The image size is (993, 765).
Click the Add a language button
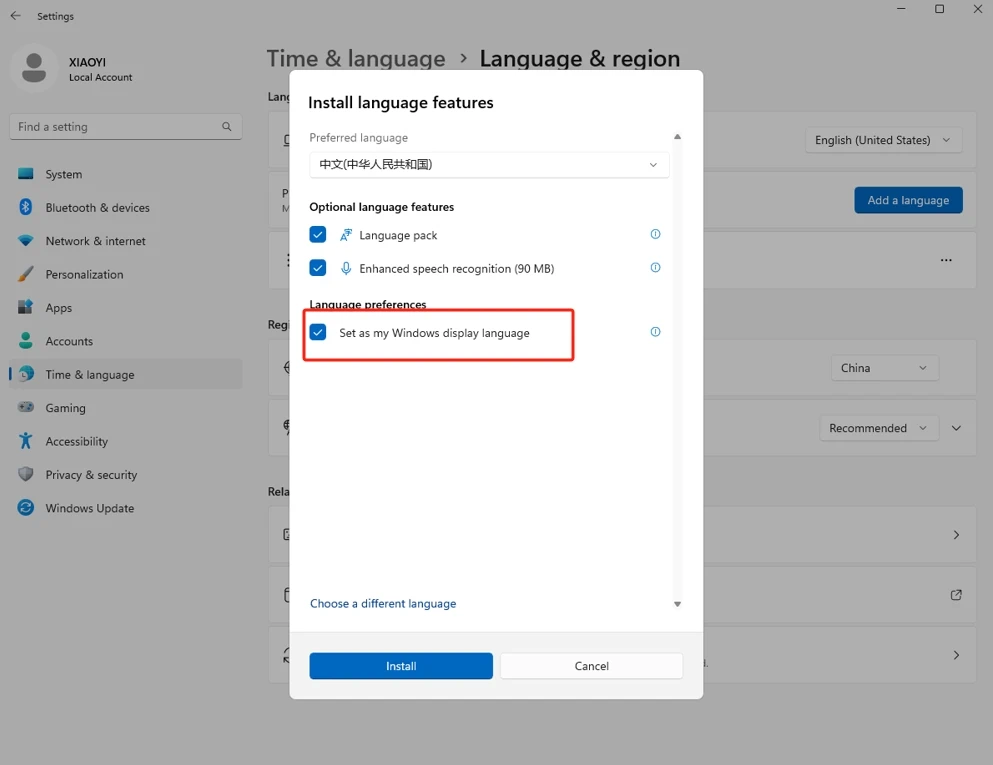908,200
